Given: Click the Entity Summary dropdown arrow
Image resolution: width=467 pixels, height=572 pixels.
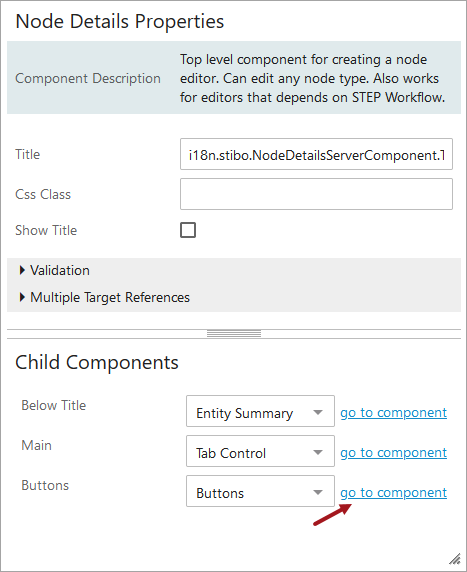Looking at the screenshot, I should [x=318, y=413].
